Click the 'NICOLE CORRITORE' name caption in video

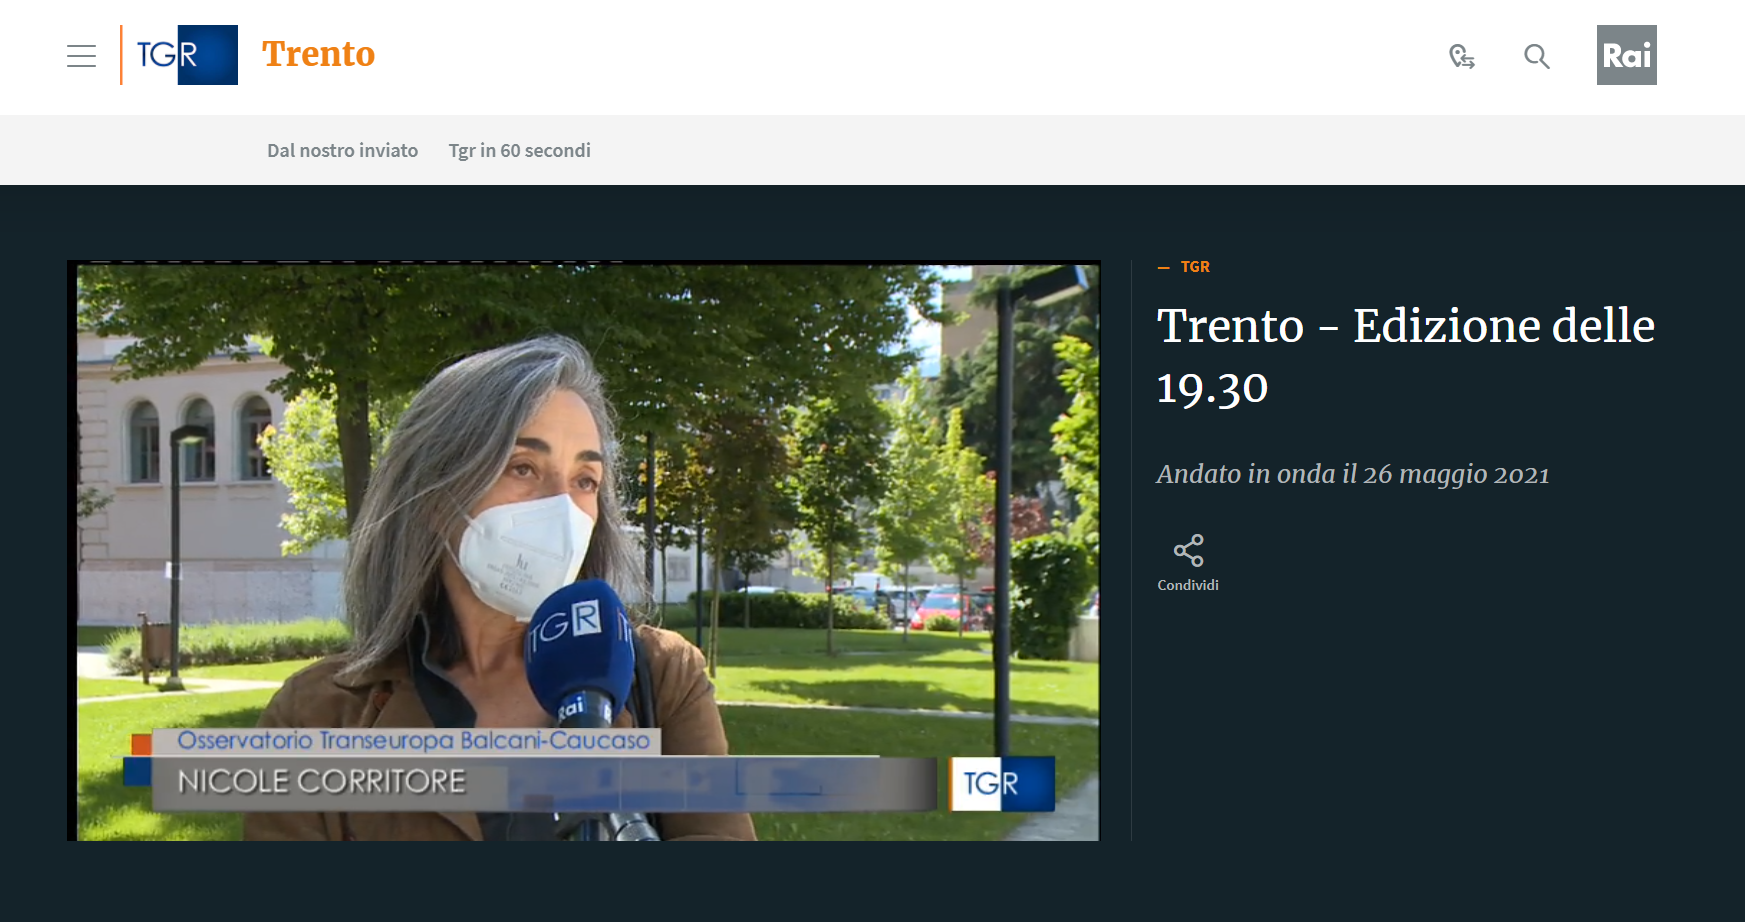click(322, 781)
